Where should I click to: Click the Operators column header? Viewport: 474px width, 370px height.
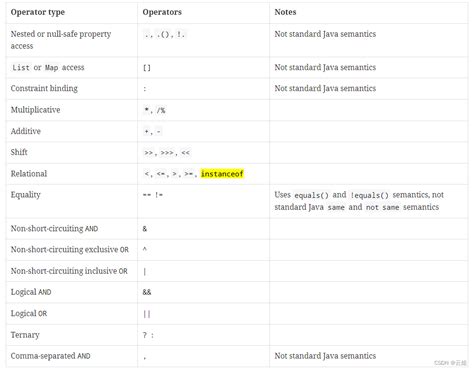[162, 12]
